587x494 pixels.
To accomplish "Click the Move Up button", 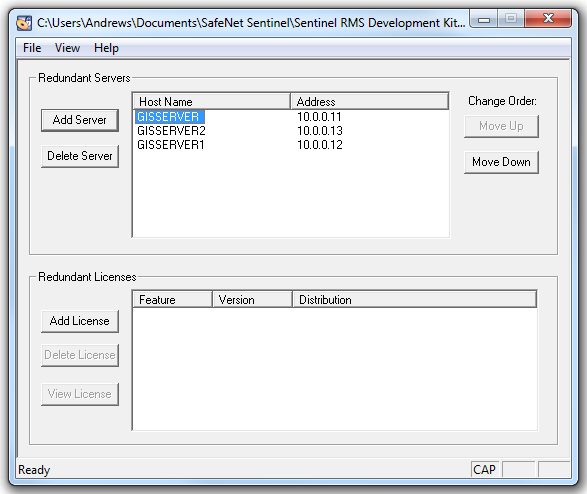I will (x=501, y=126).
